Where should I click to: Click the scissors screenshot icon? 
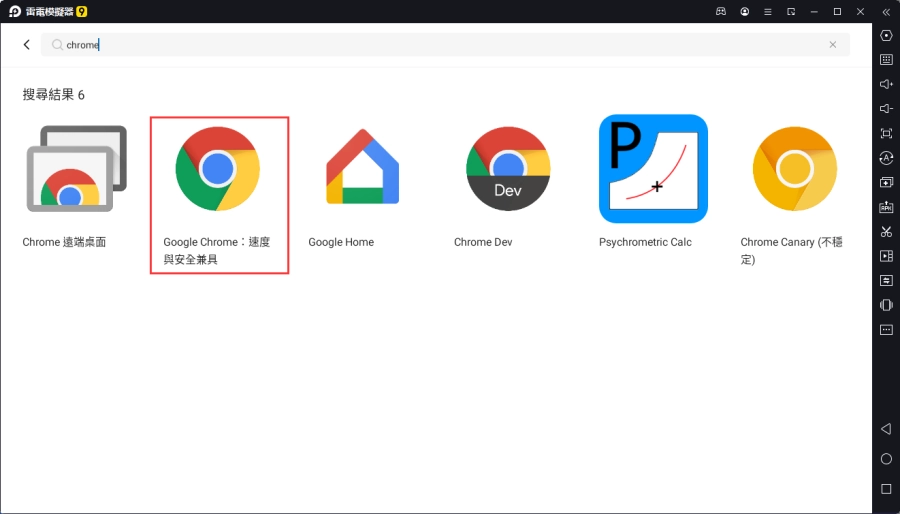tap(886, 232)
